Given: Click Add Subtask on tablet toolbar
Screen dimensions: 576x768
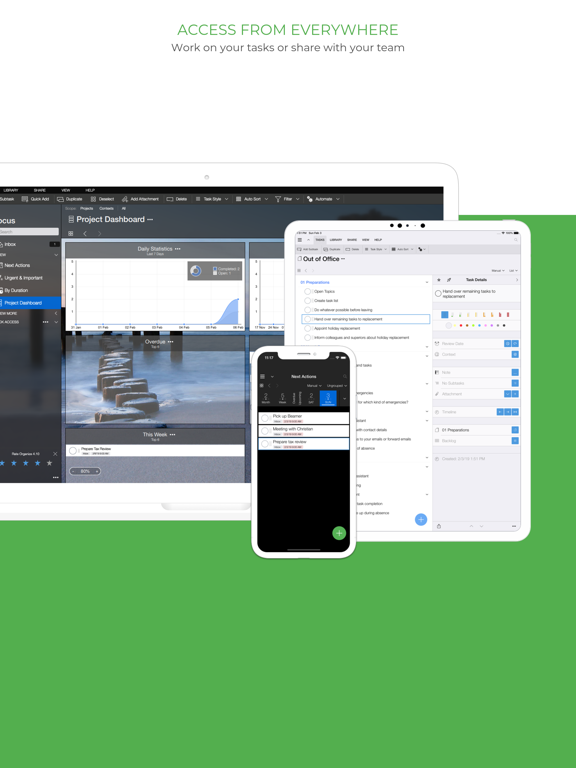Looking at the screenshot, I should coord(308,249).
